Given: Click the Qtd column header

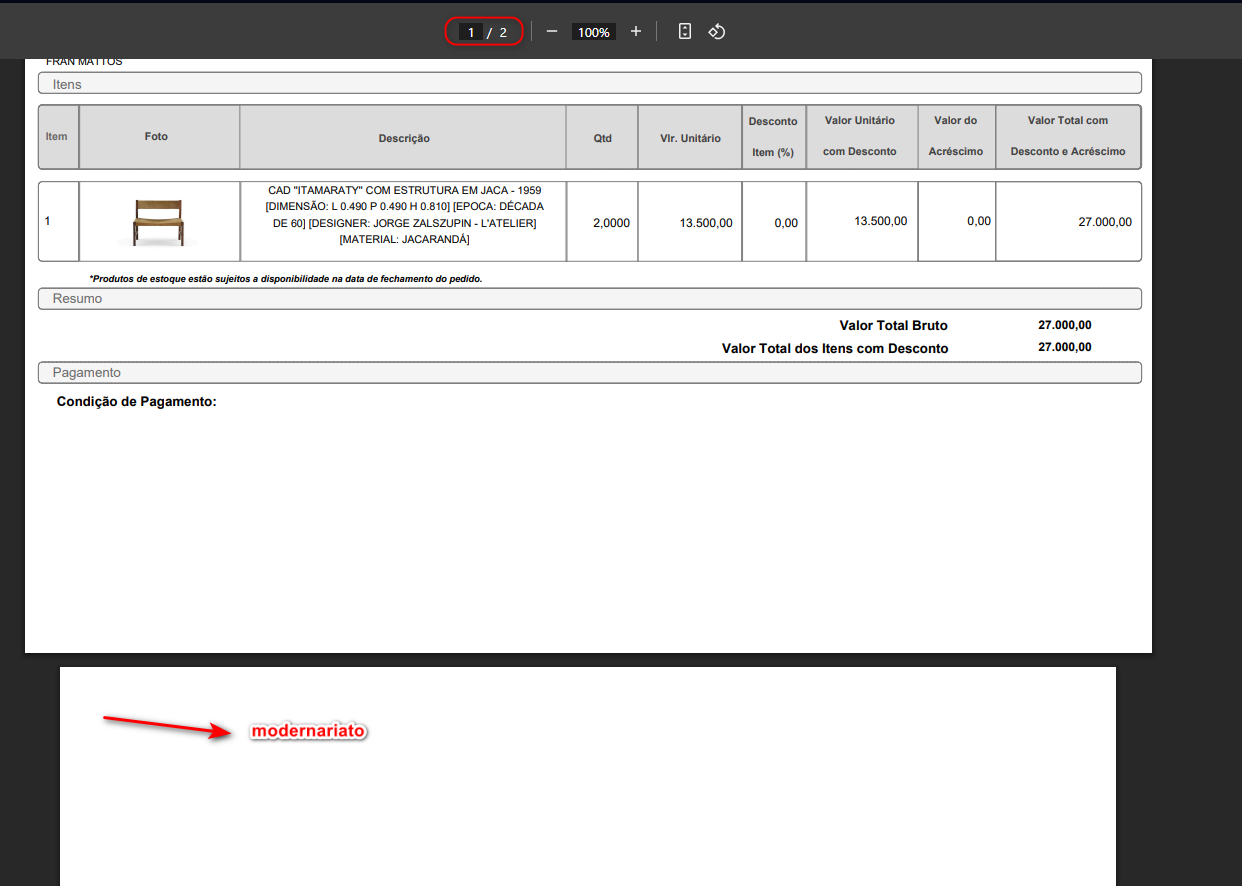Looking at the screenshot, I should tap(602, 138).
